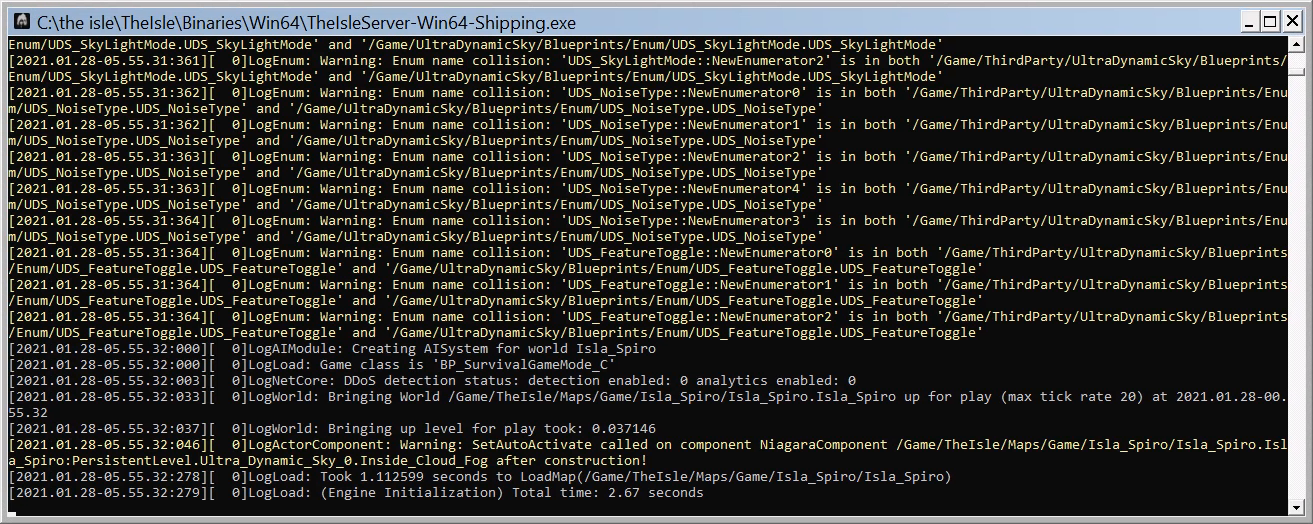This screenshot has height=524, width=1313.
Task: Click the window title path text
Action: click(x=306, y=22)
